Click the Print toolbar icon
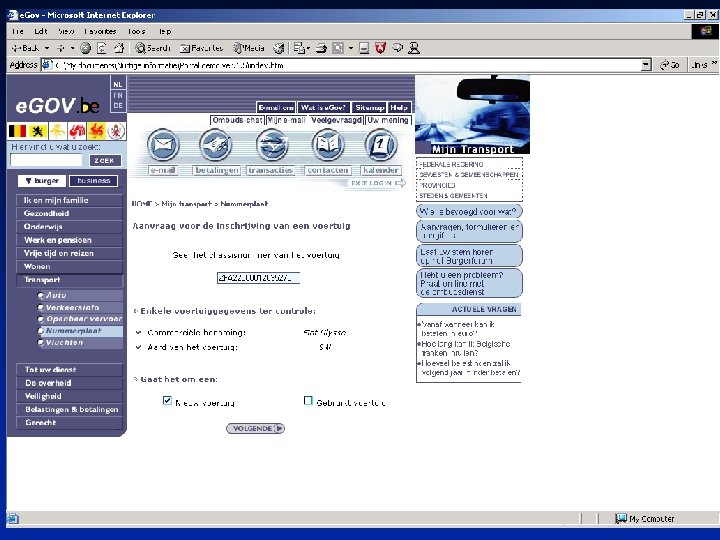 321,48
